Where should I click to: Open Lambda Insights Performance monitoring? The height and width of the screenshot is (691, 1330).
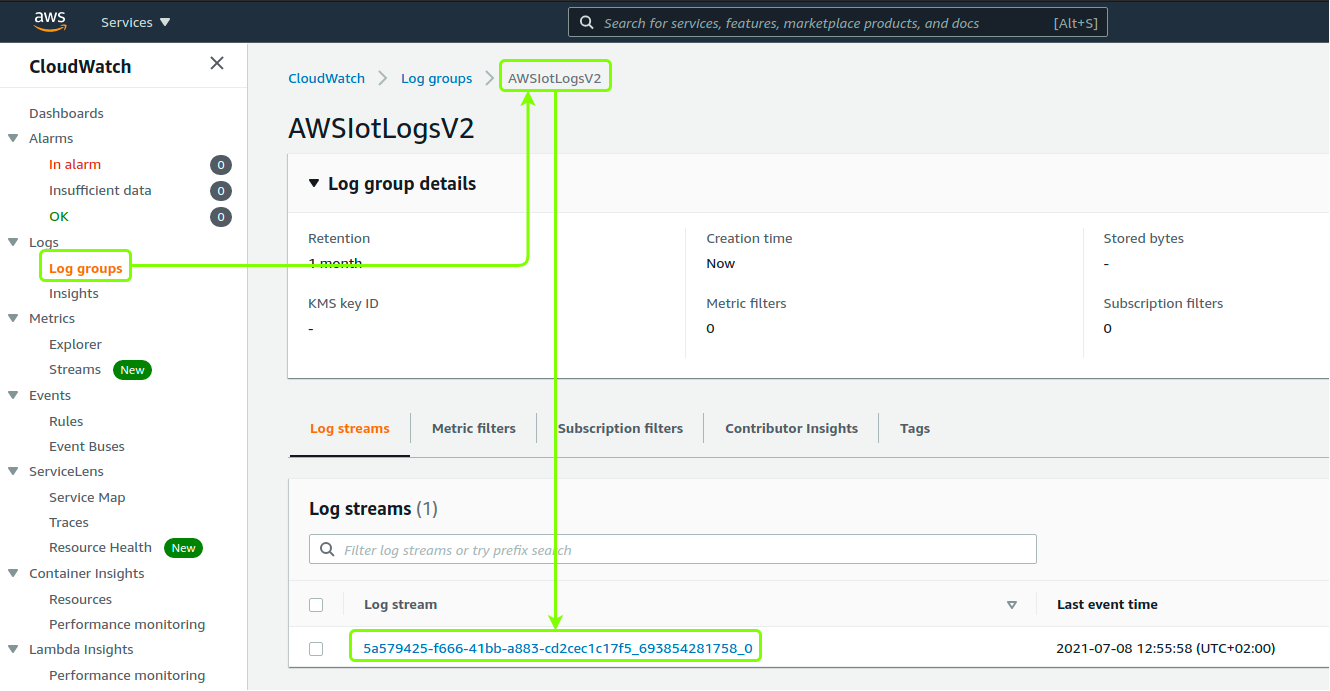click(127, 675)
